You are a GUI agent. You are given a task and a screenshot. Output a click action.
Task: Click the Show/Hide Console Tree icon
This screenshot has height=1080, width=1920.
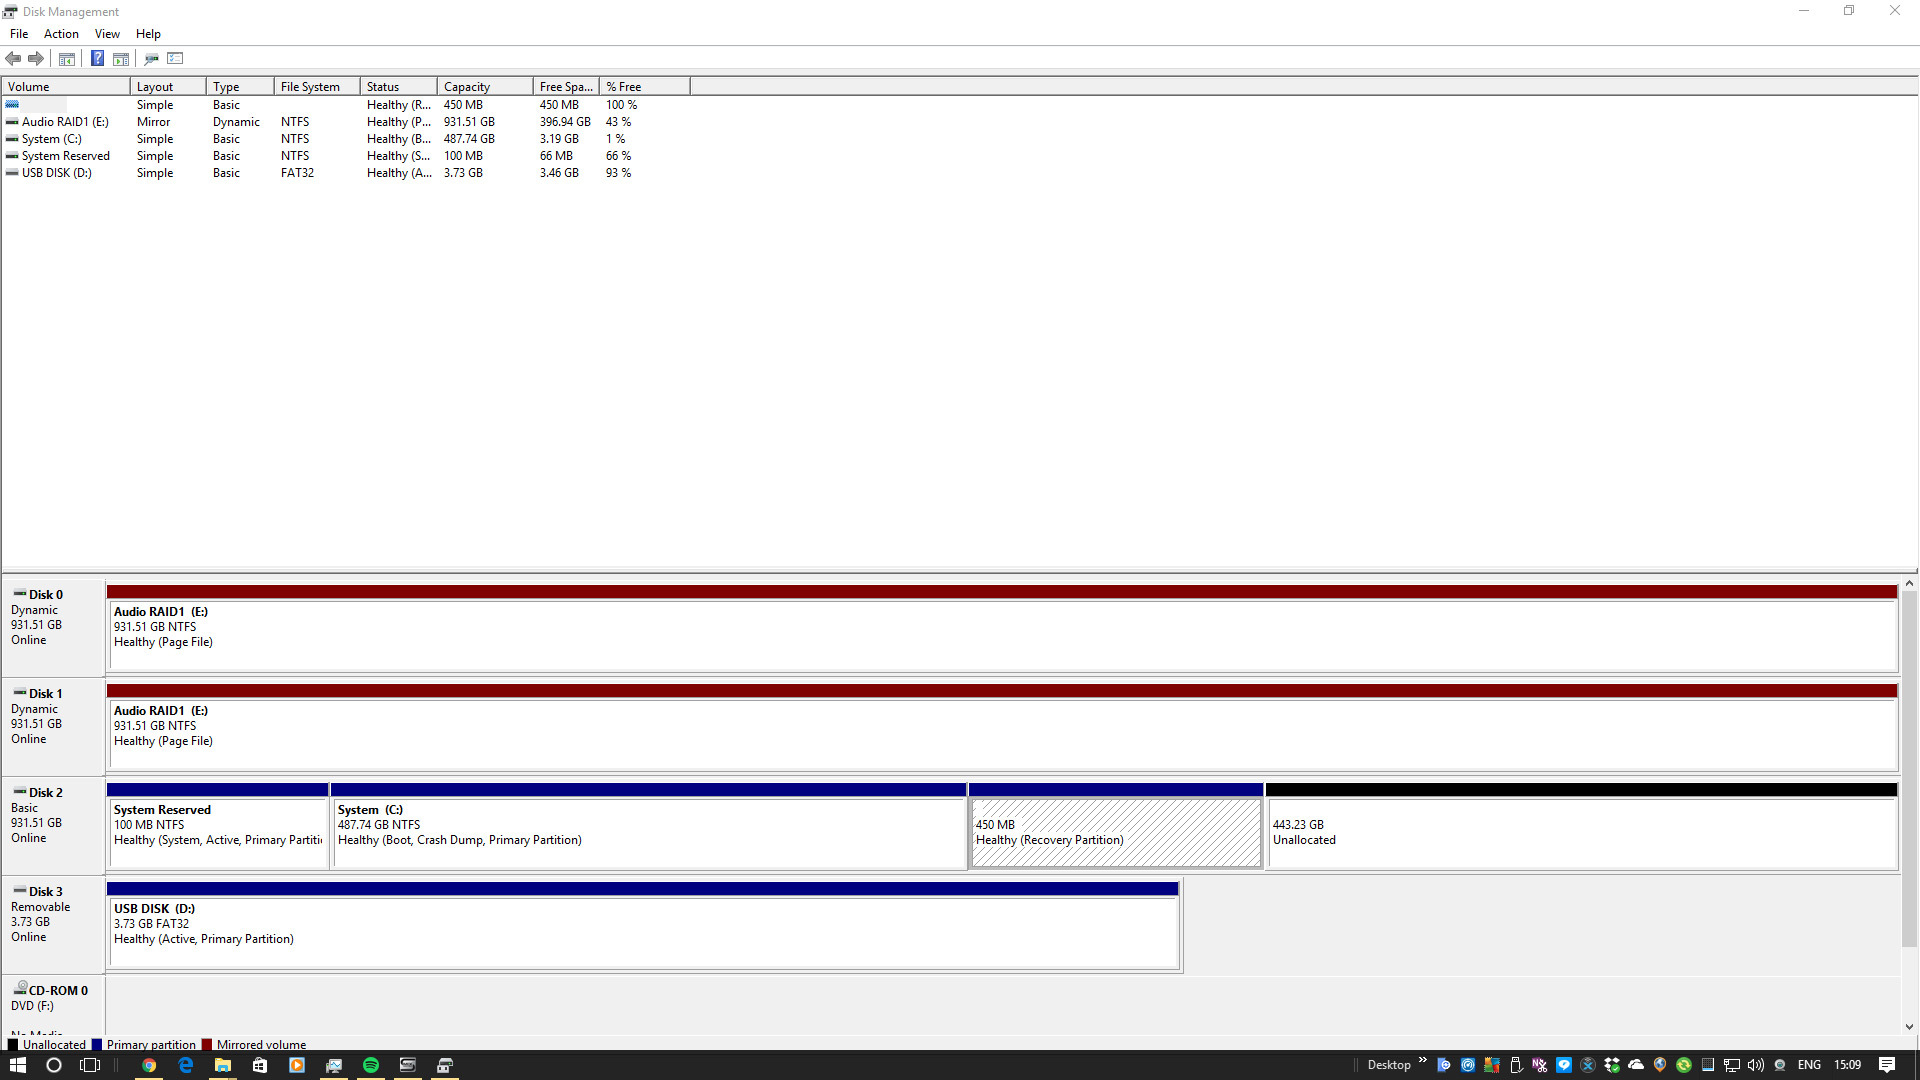coord(66,58)
